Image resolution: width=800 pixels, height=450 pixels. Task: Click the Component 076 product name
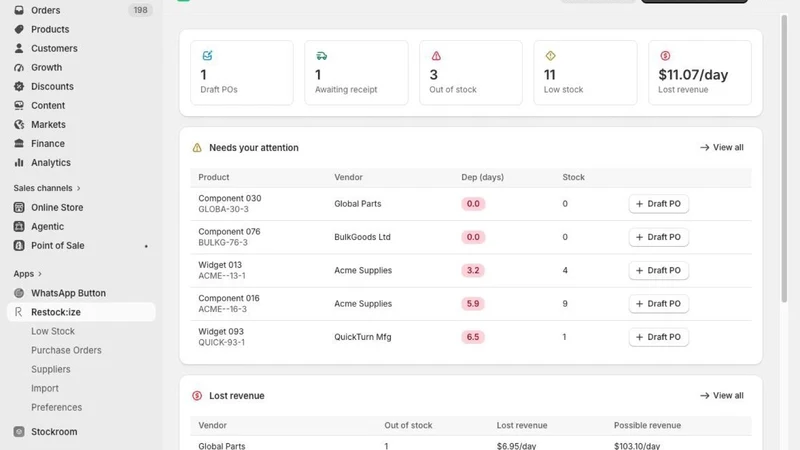(229, 232)
